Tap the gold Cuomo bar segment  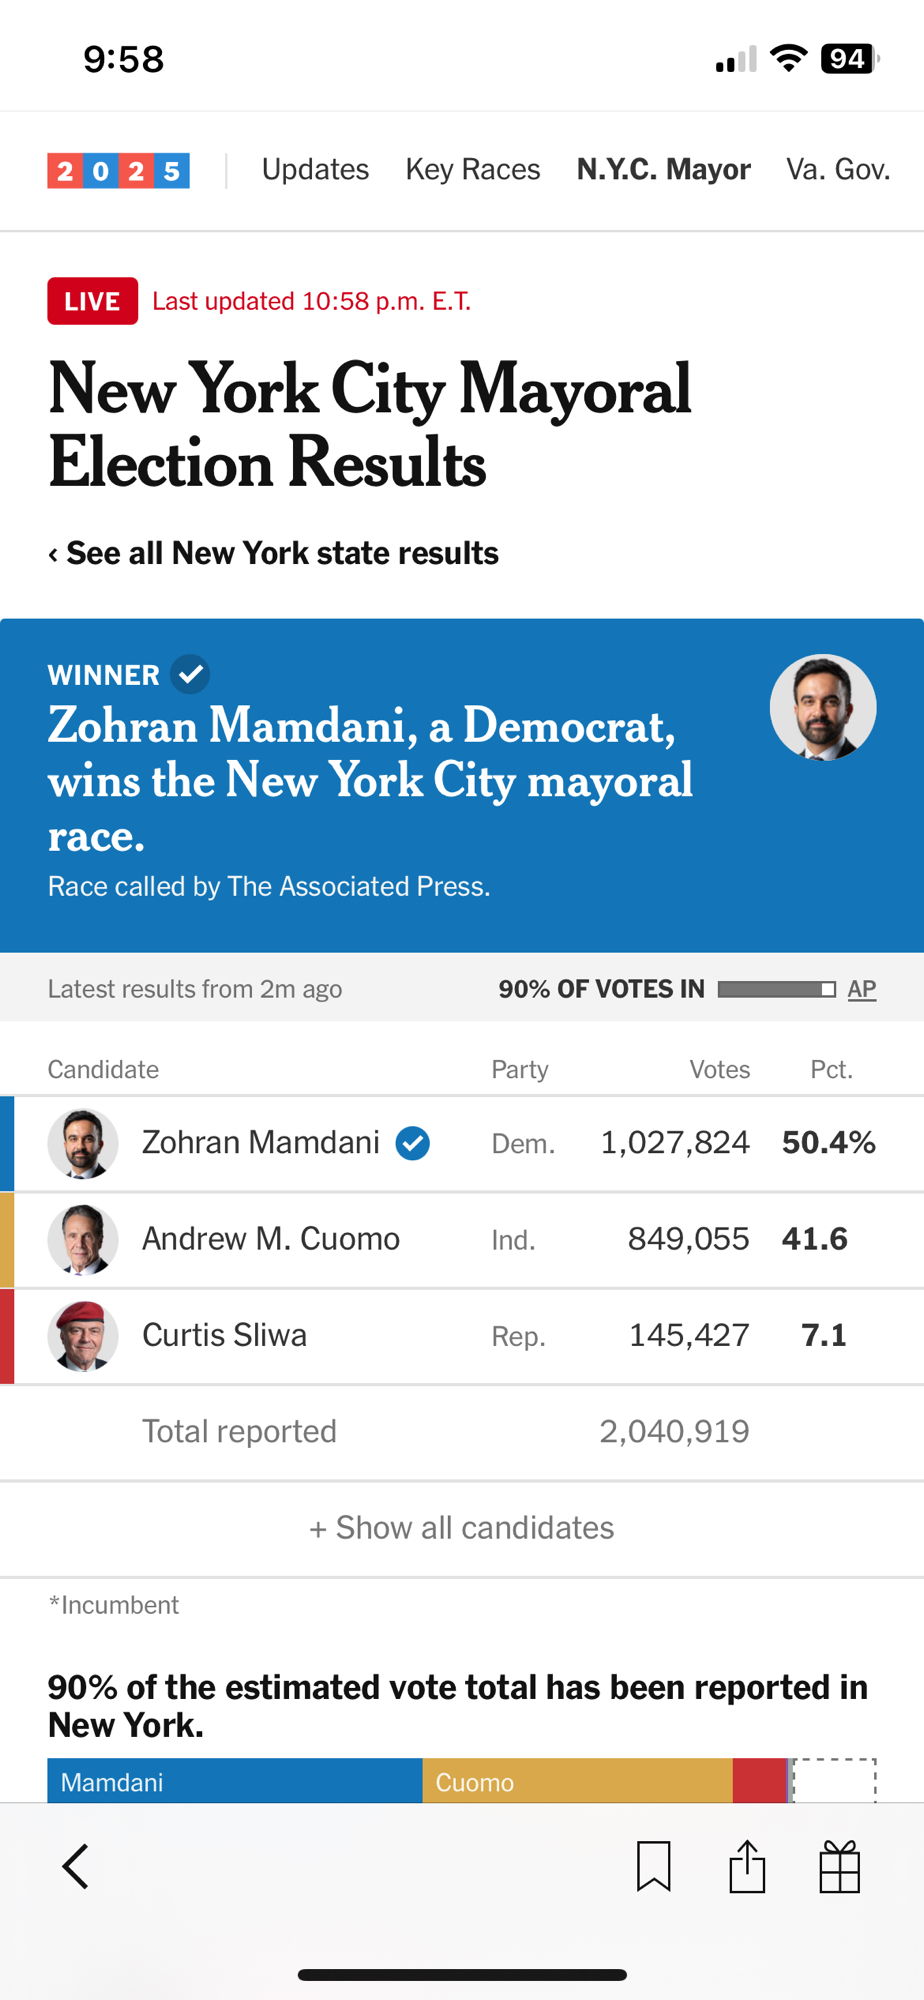(578, 1781)
